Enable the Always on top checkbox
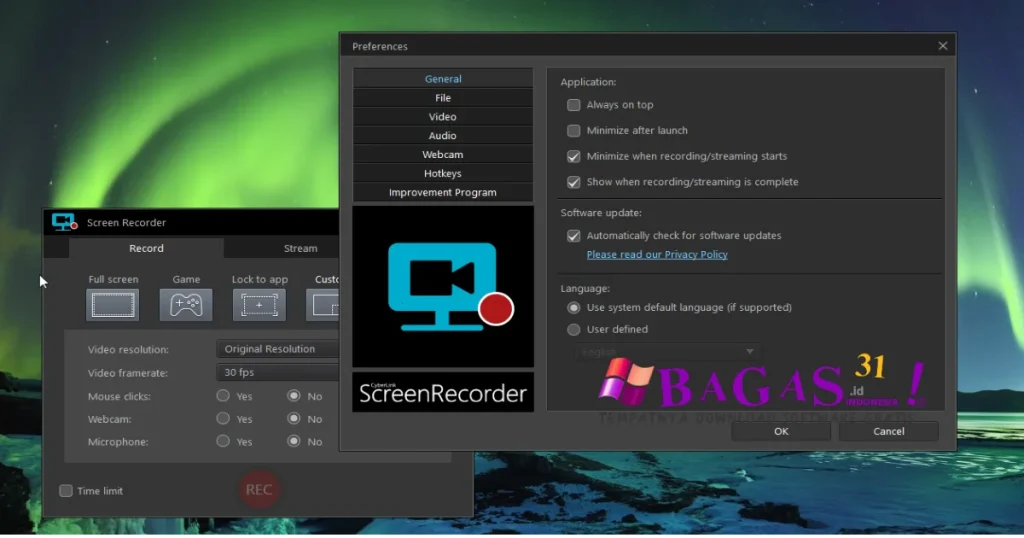Viewport: 1024px width, 538px height. click(x=574, y=105)
